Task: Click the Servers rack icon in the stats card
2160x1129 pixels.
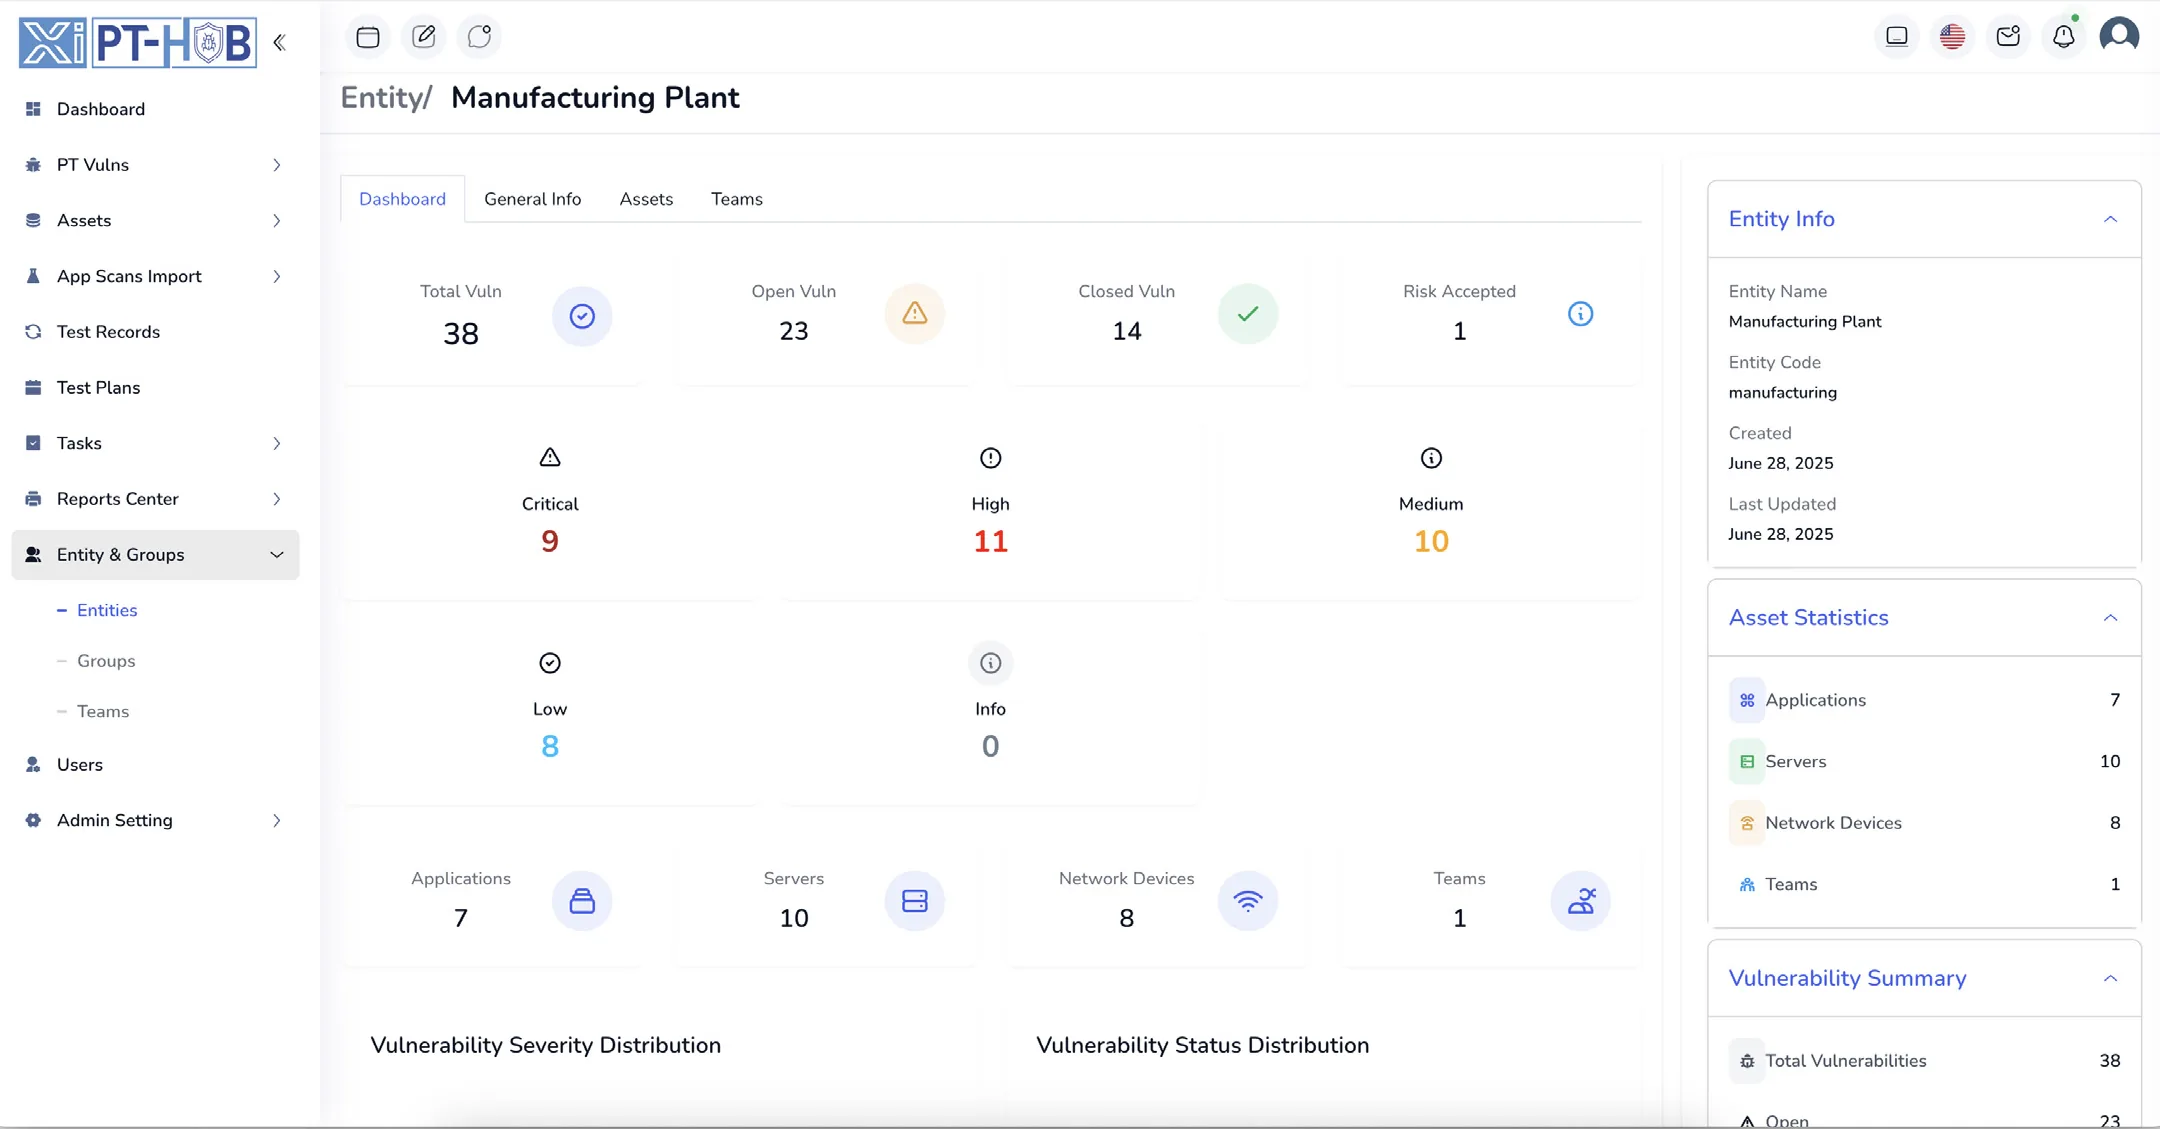Action: click(x=915, y=901)
